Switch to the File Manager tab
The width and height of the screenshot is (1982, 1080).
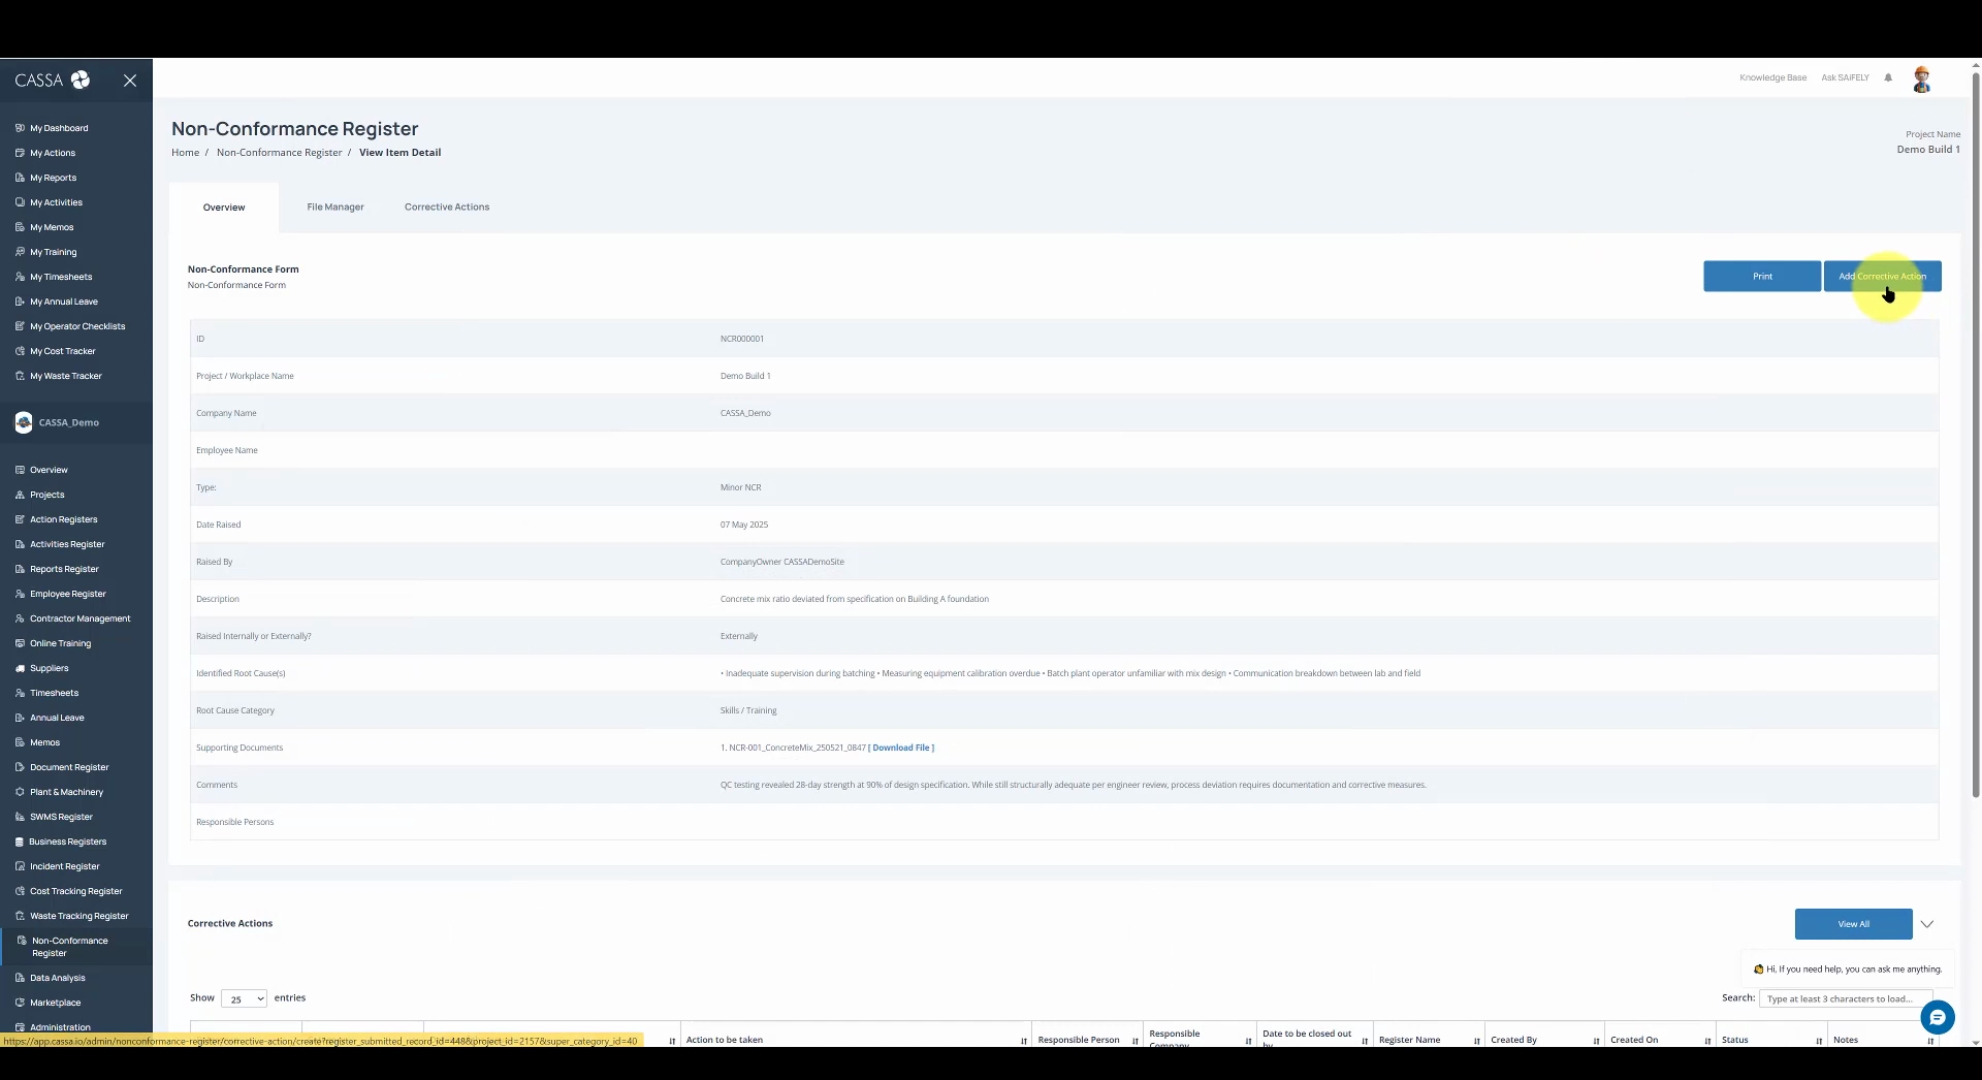pos(335,207)
